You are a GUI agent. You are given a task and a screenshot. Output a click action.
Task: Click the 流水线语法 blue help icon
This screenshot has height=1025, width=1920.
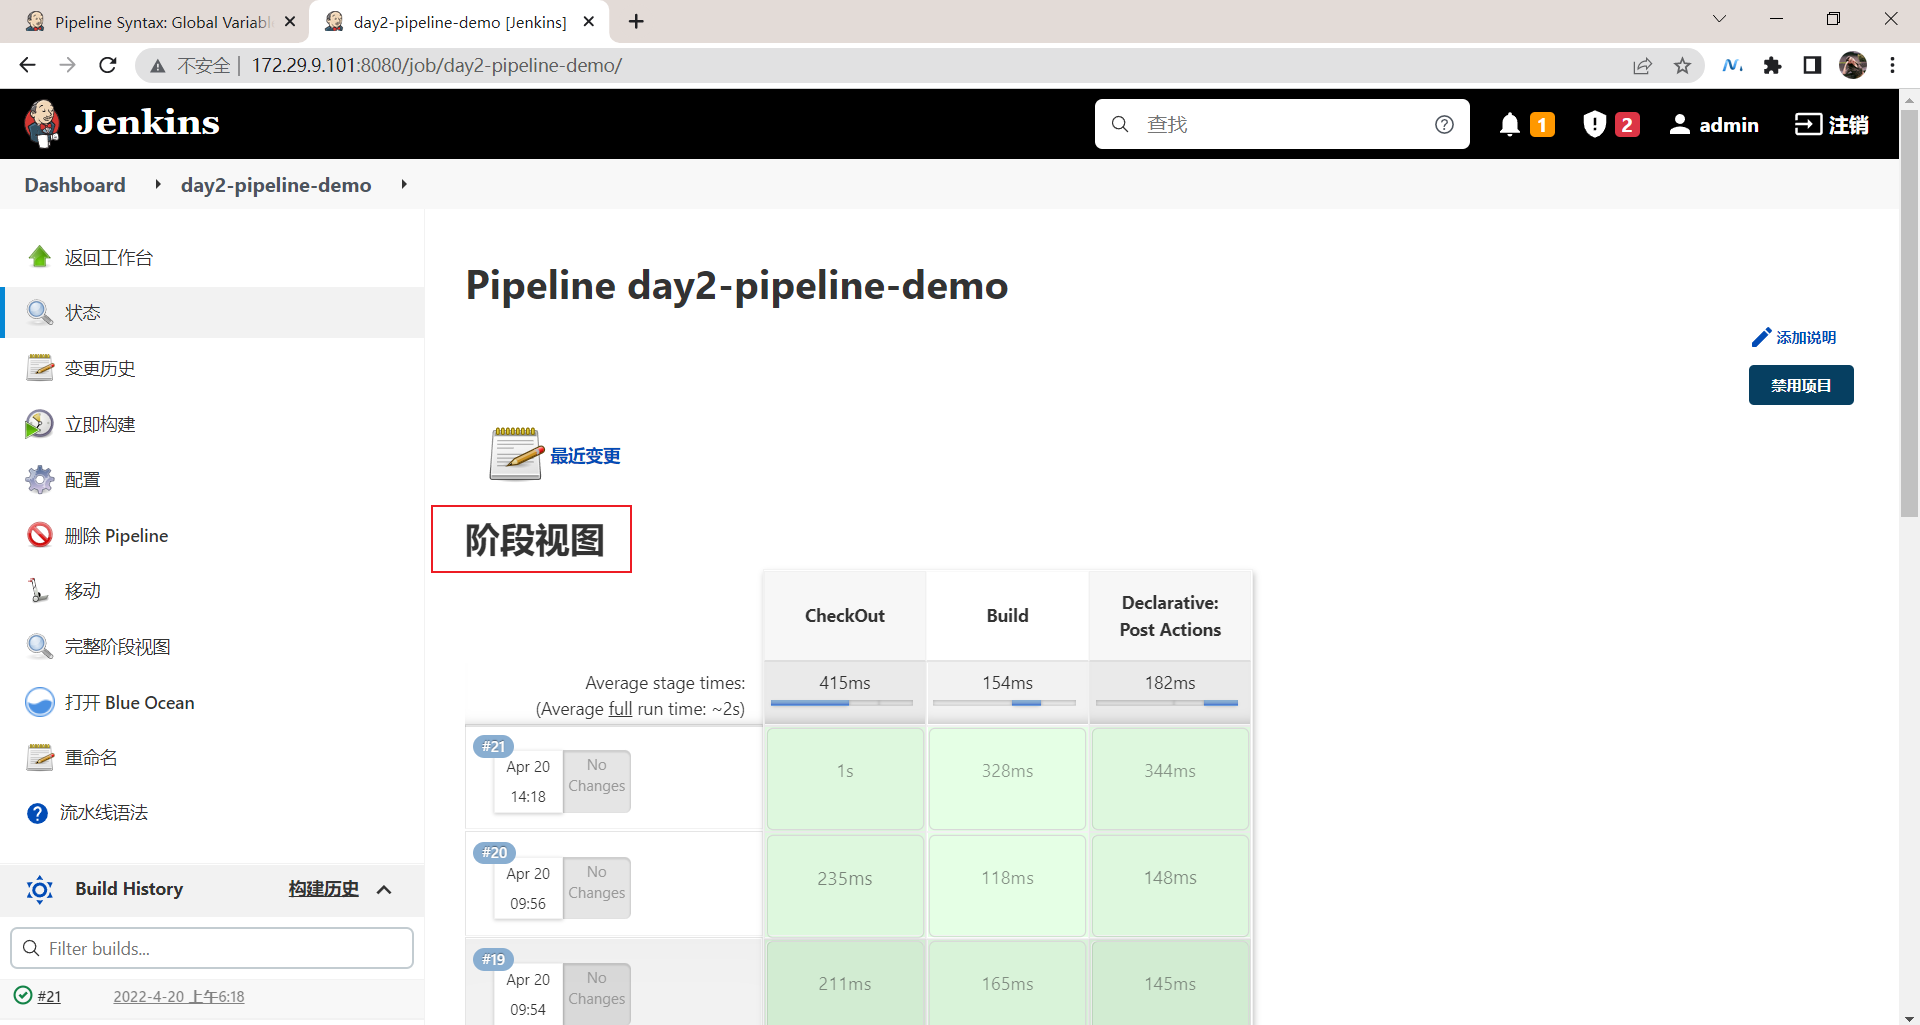(38, 813)
